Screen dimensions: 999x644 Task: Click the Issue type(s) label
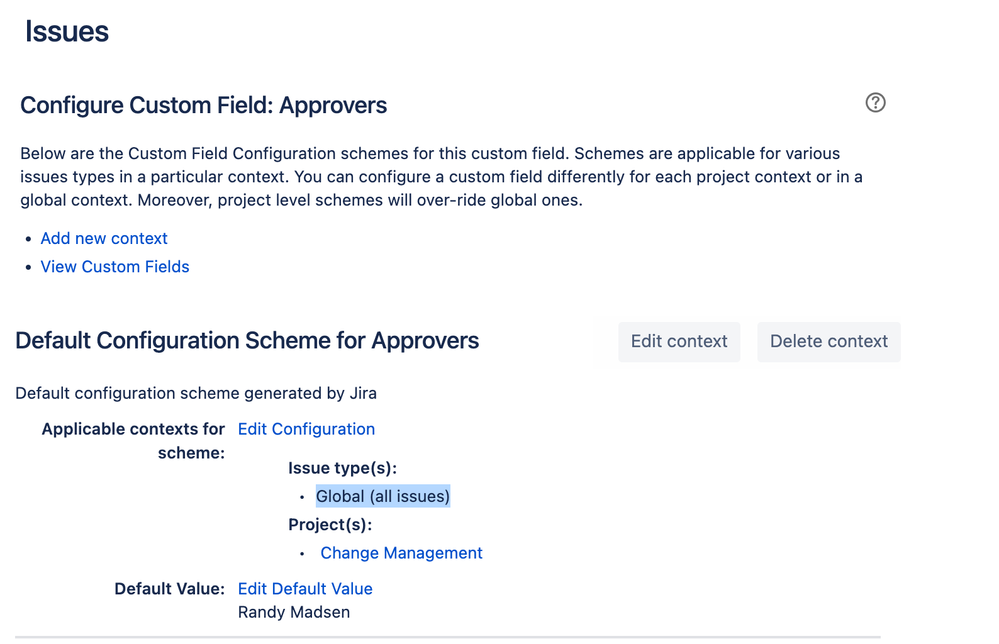342,468
